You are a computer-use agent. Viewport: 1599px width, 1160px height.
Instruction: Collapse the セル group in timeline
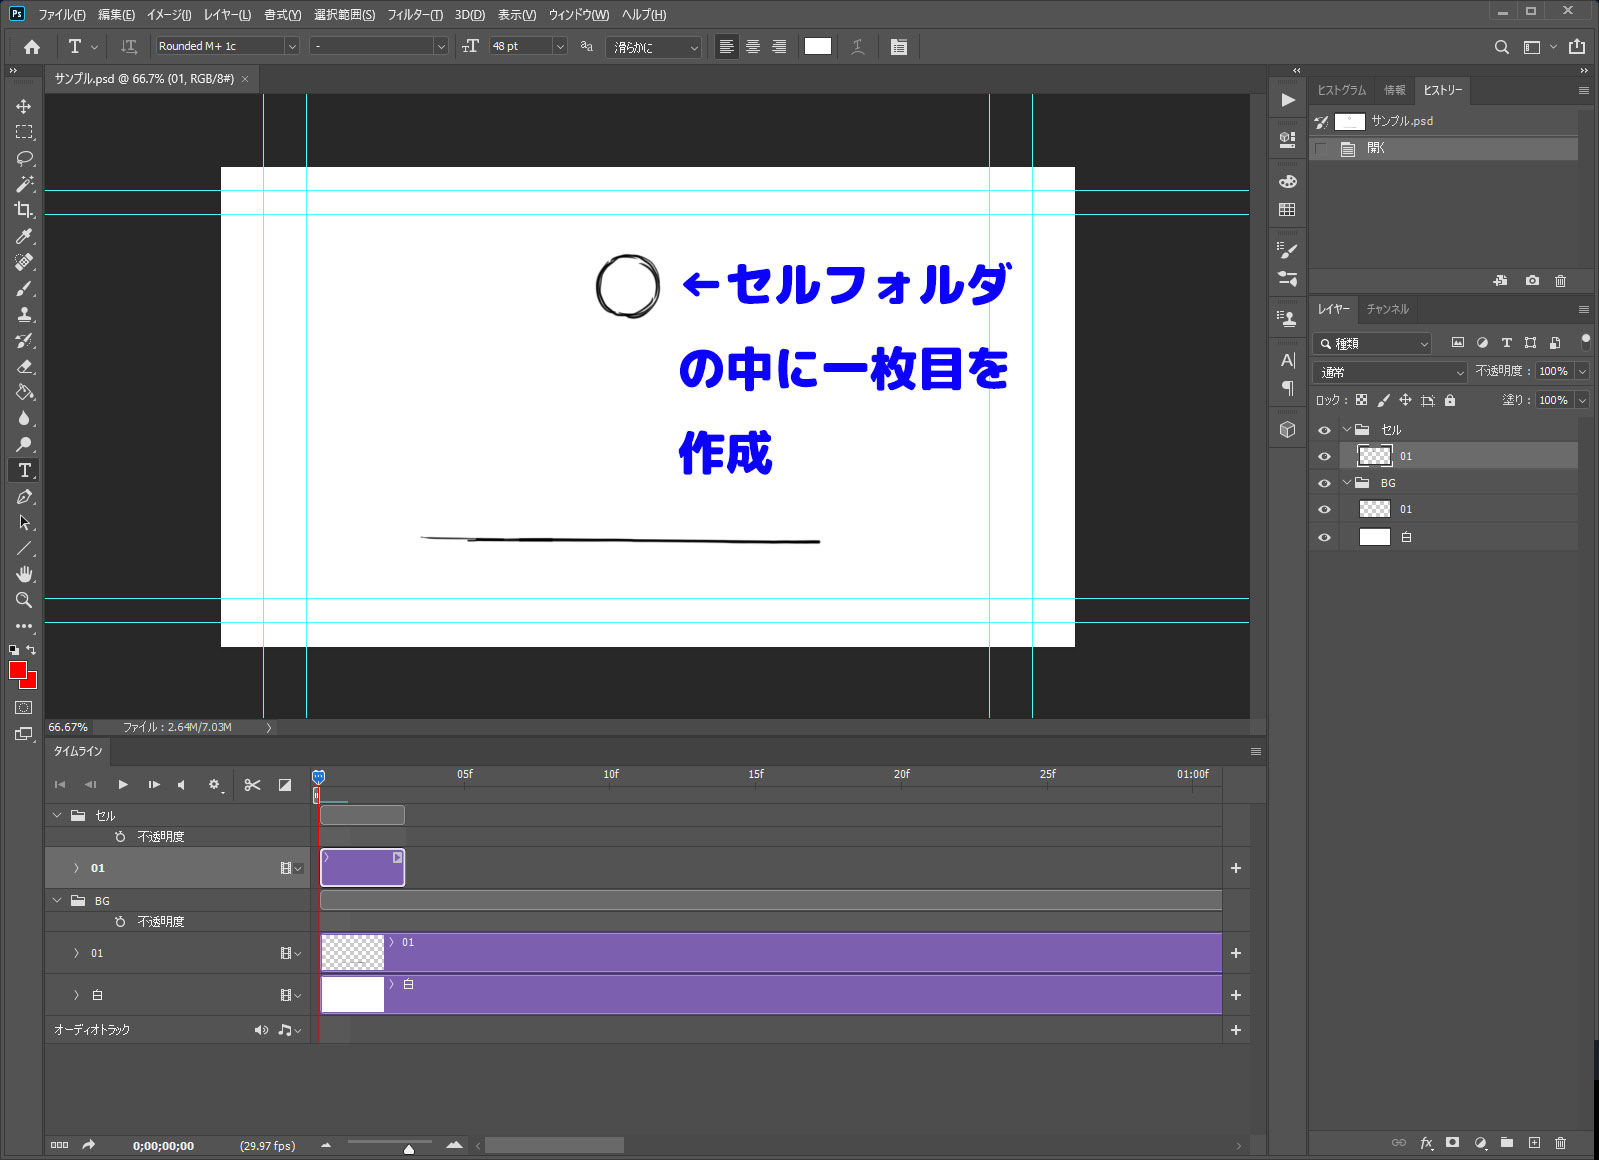point(57,816)
